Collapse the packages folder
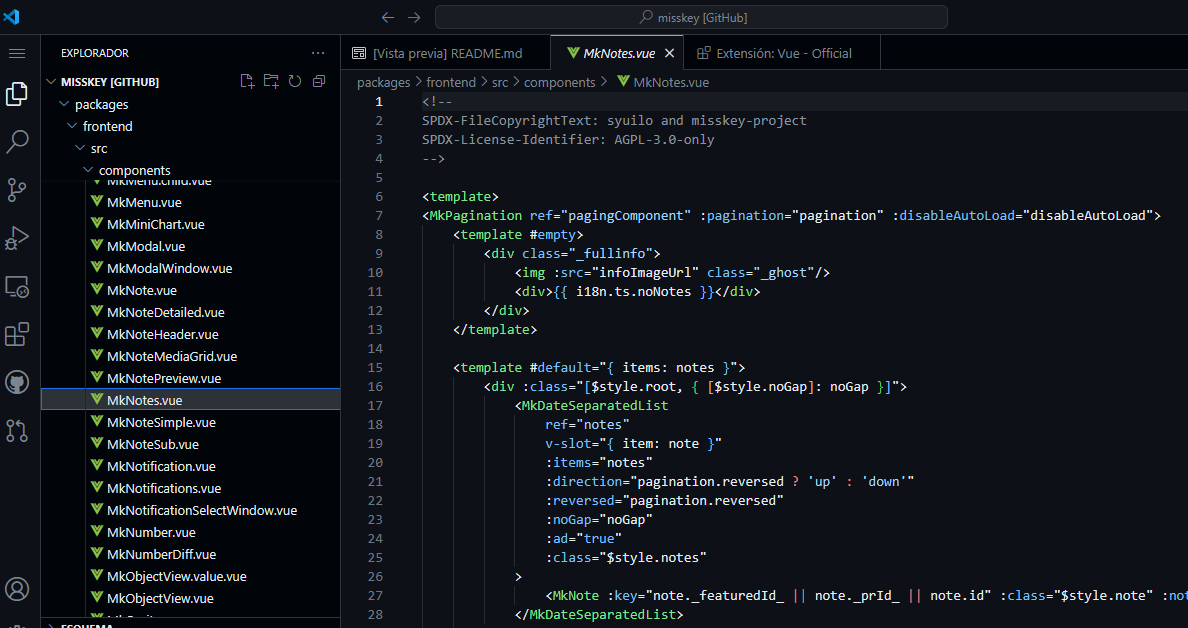 [x=101, y=104]
